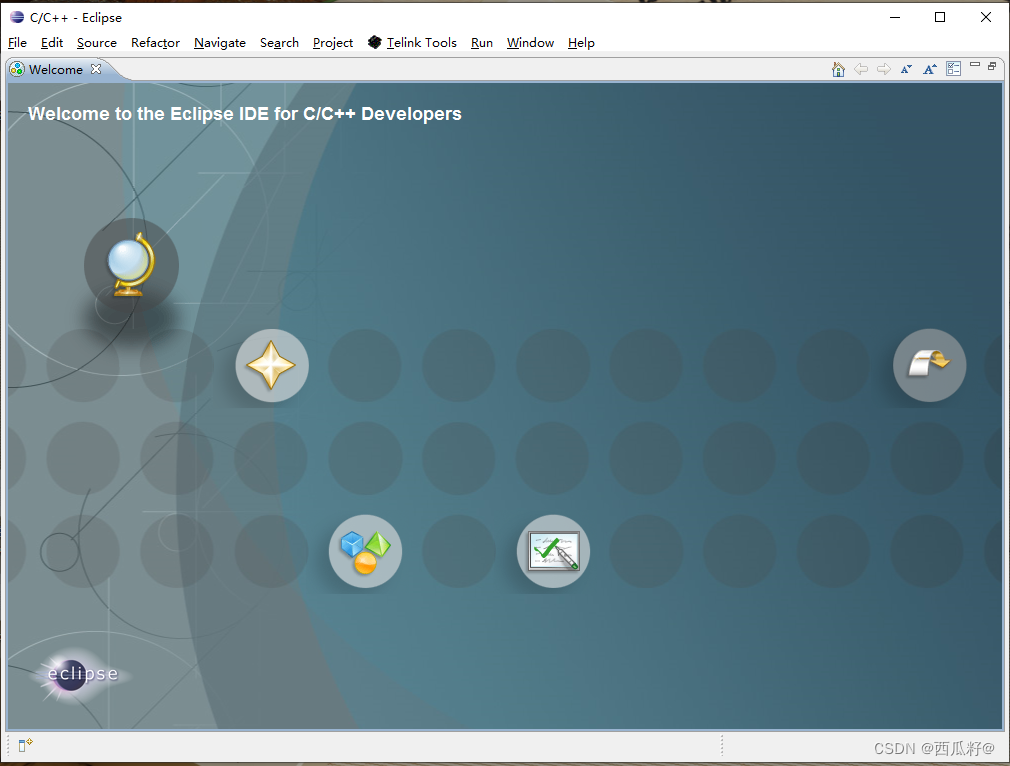Image resolution: width=1010 pixels, height=766 pixels.
Task: Open the Help menu
Action: 581,43
